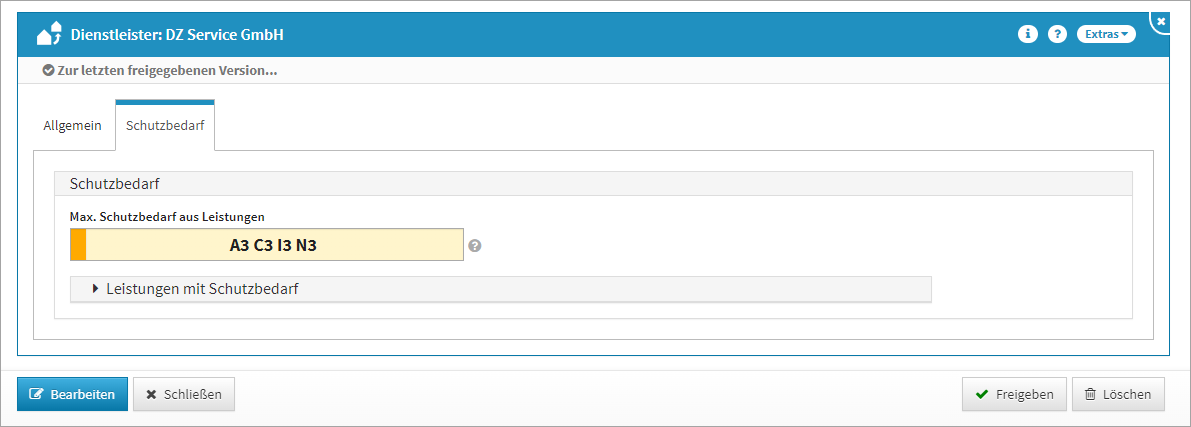Screen dimensions: 1191x427
Task: Click the question mark help icon in the header
Action: (x=1057, y=34)
